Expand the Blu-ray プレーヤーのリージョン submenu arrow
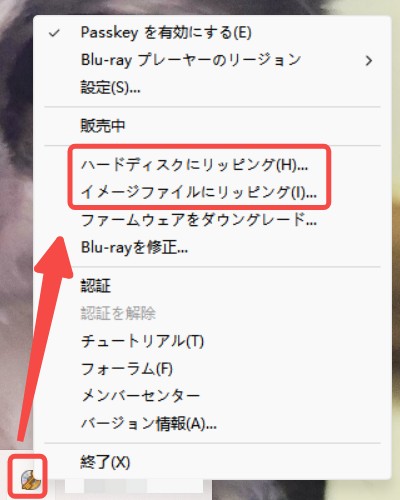The image size is (400, 500). click(369, 60)
